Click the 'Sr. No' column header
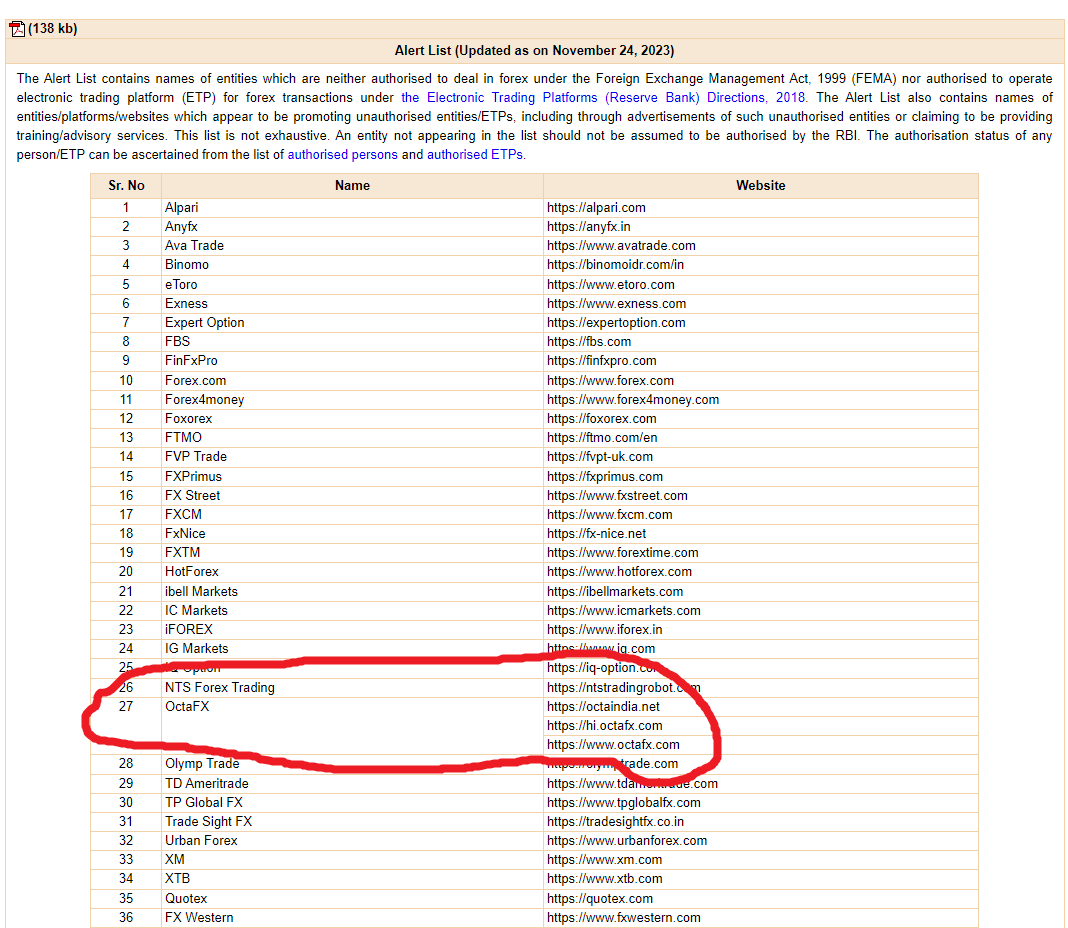This screenshot has width=1068, height=928. click(x=126, y=185)
